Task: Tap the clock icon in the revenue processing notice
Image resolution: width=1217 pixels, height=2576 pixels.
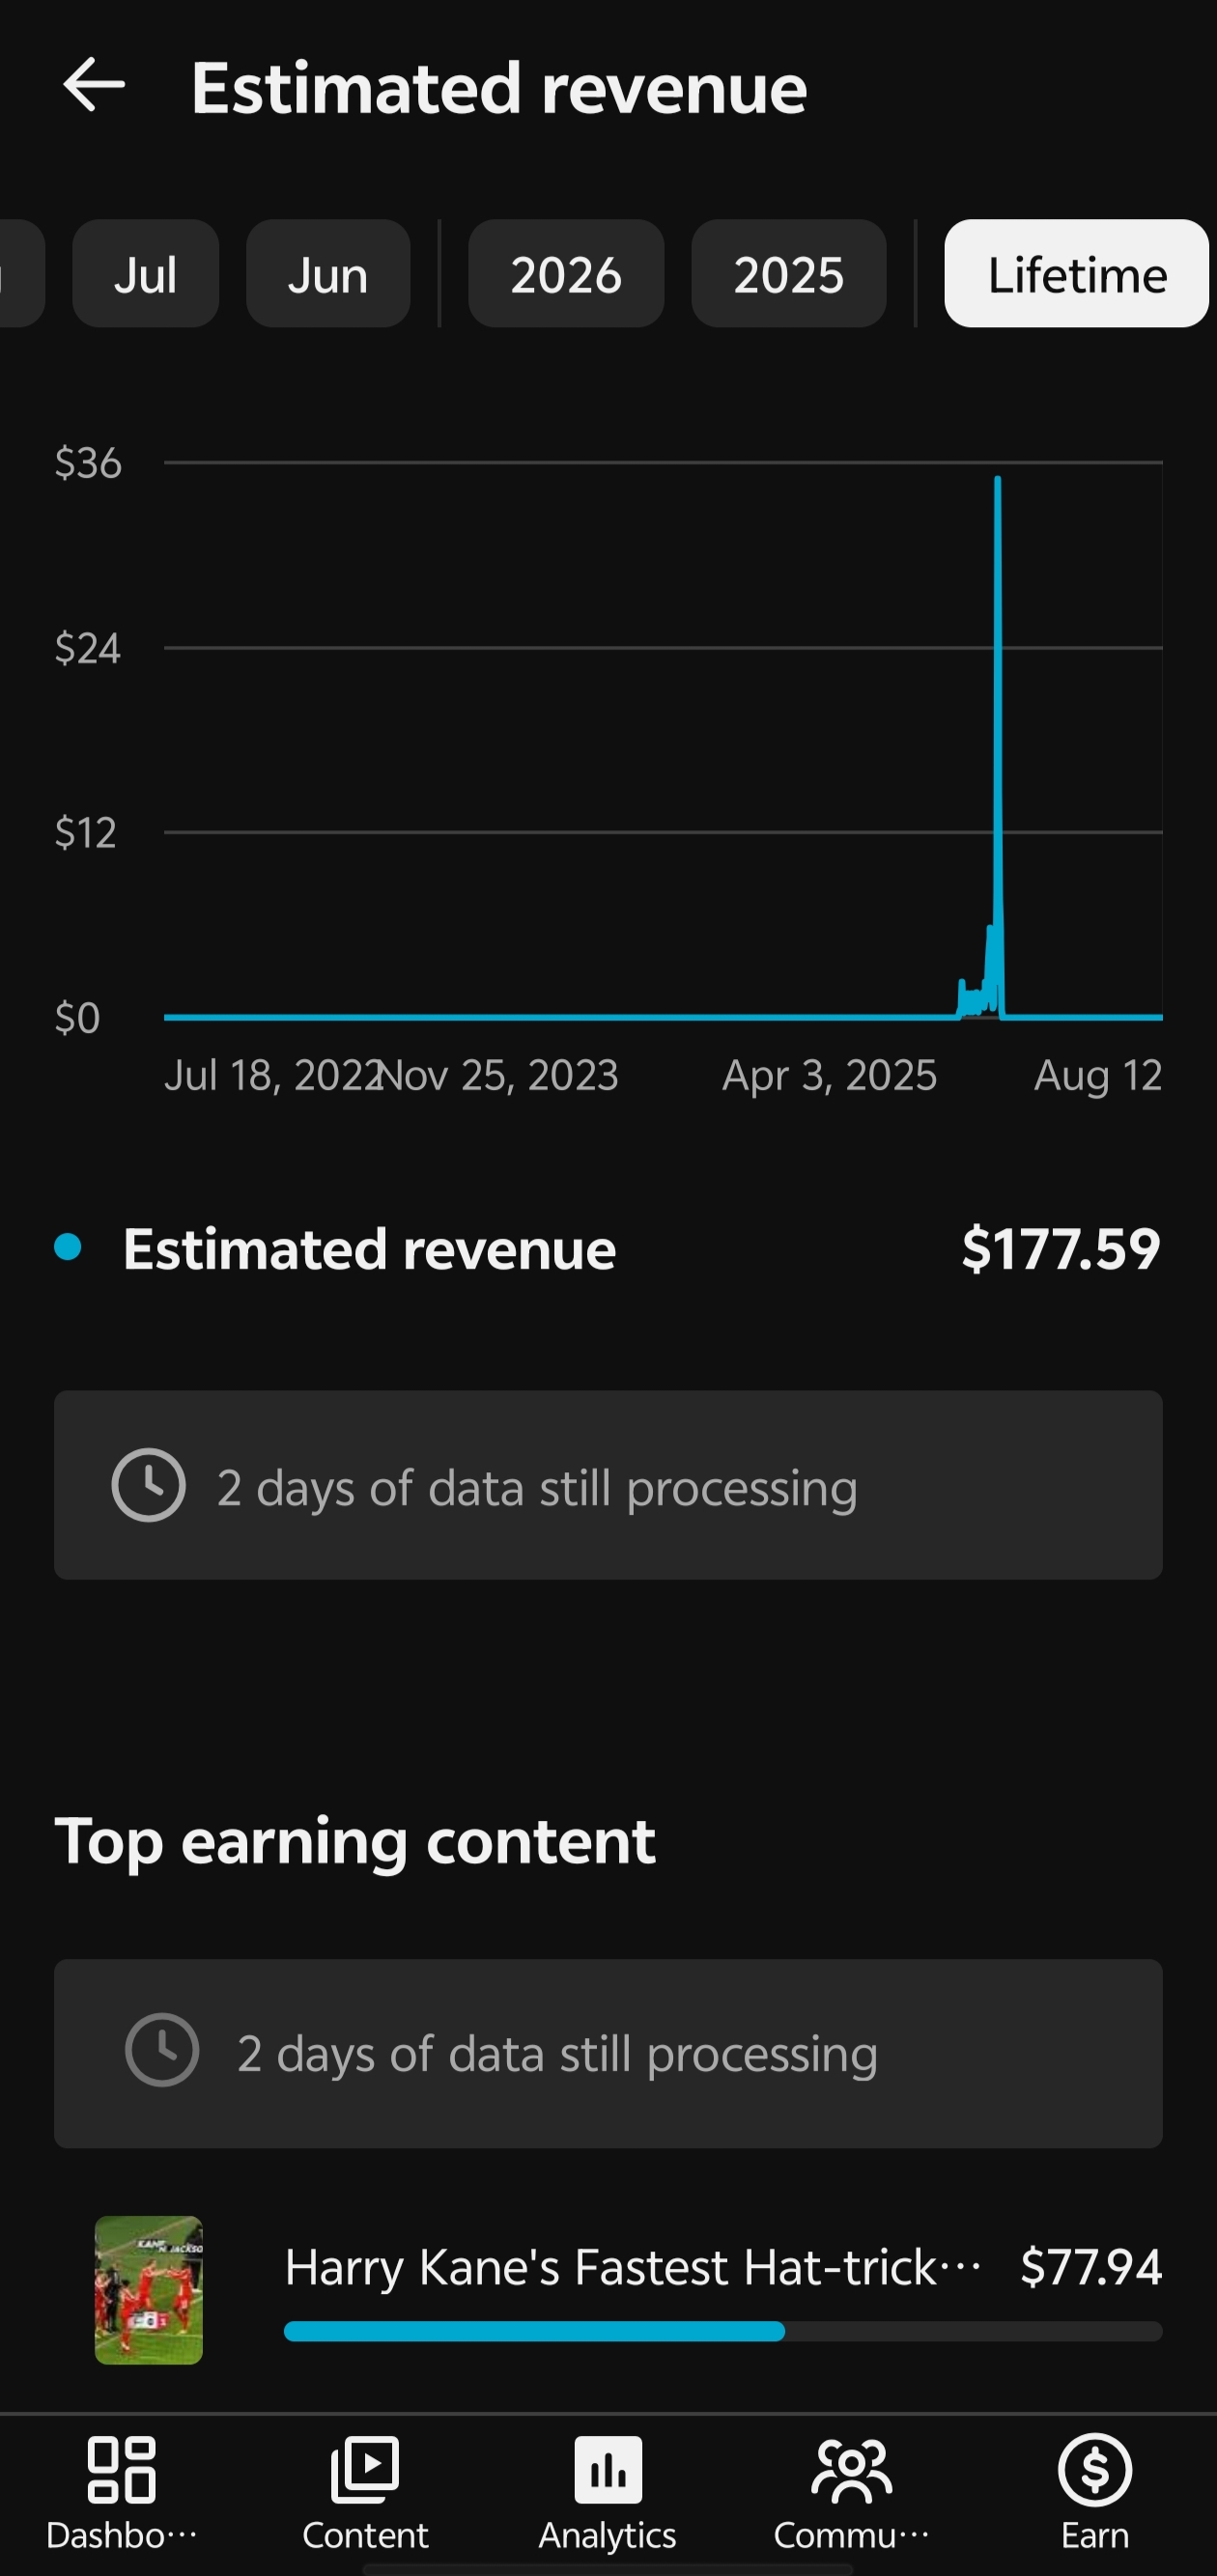Action: click(x=148, y=1485)
